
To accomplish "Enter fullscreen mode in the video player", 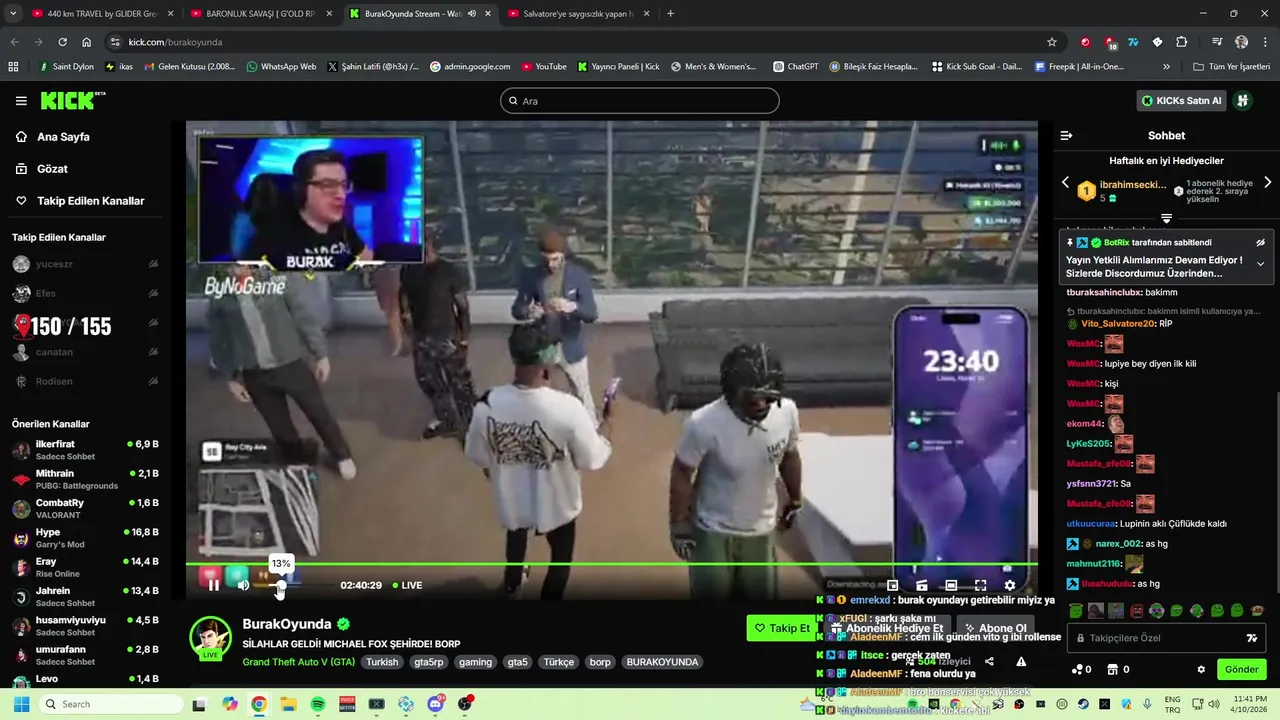I will coord(981,585).
